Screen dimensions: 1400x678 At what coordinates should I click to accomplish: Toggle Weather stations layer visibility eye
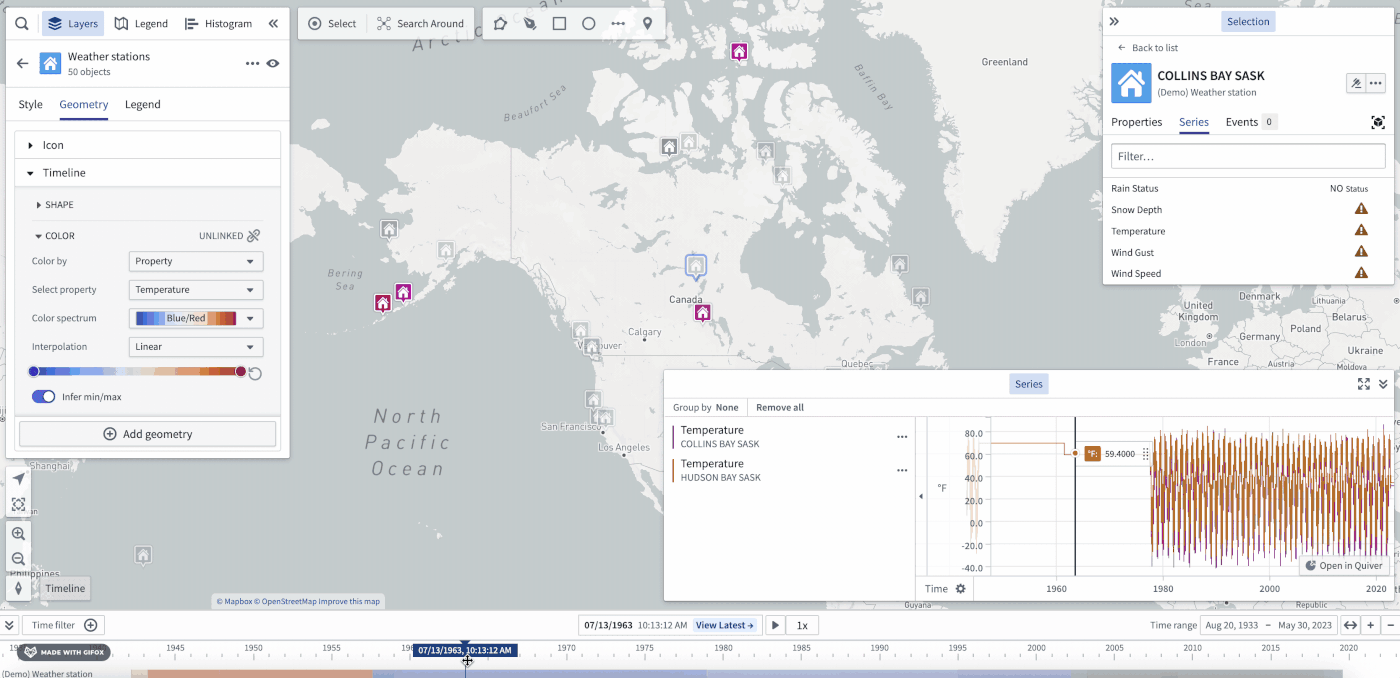(273, 63)
